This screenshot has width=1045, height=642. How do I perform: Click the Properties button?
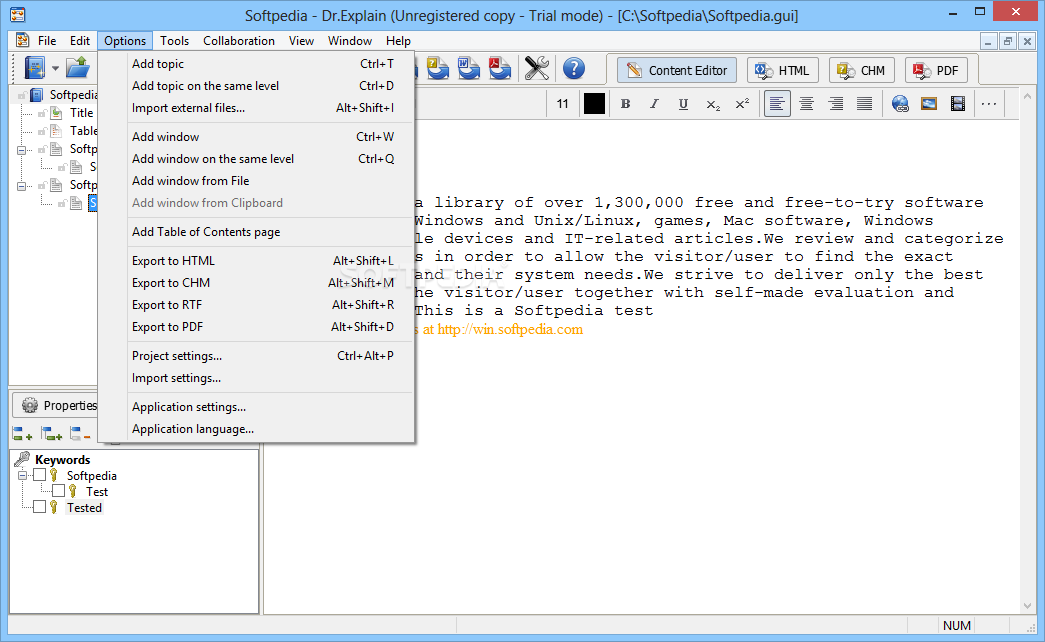click(57, 405)
